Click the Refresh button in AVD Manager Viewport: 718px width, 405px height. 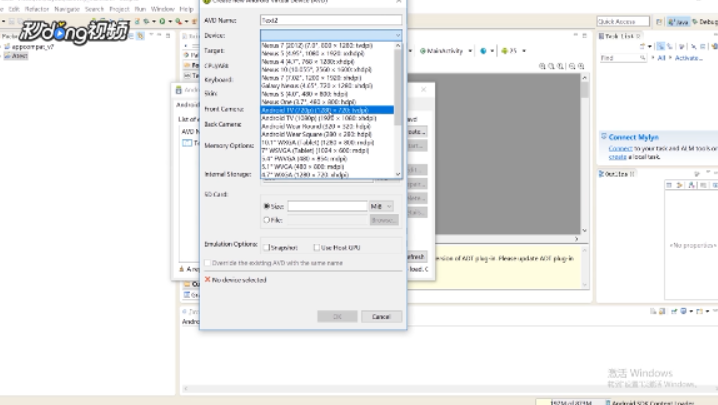coord(417,257)
